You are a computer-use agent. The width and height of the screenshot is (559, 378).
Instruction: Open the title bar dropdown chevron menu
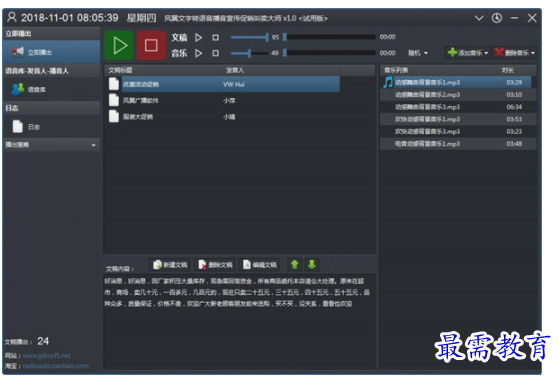[479, 18]
